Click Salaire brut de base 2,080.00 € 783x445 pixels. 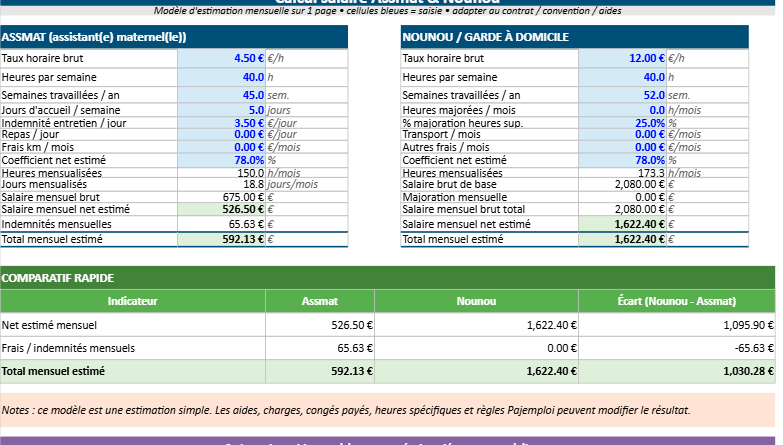[x=622, y=184]
